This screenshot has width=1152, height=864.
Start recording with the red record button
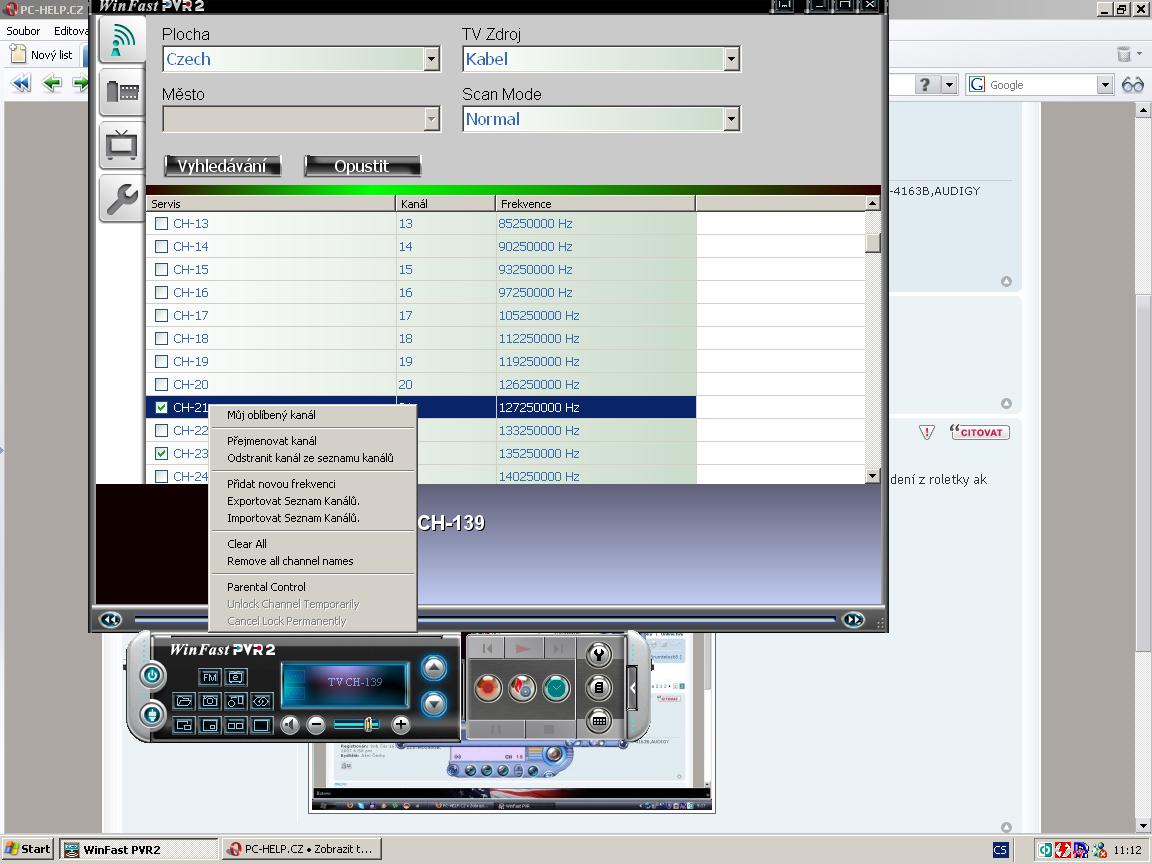pyautogui.click(x=487, y=688)
